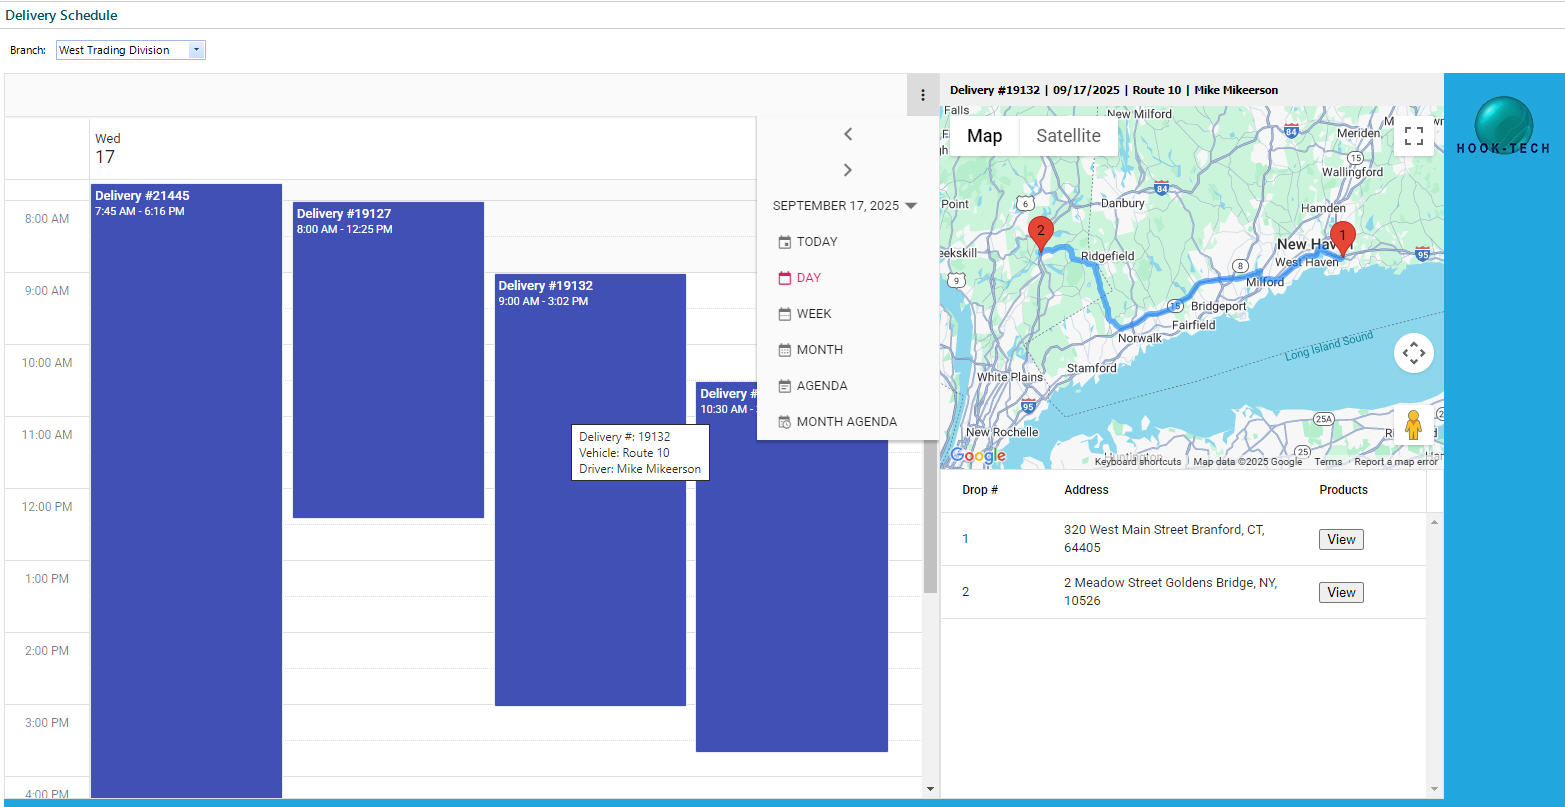Click the Today calendar icon

pyautogui.click(x=785, y=242)
